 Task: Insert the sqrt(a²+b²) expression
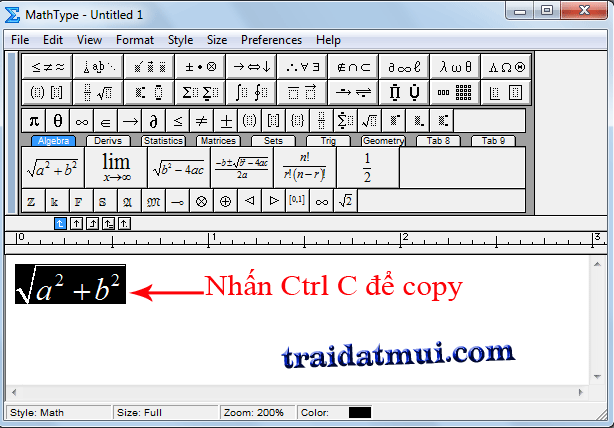[x=53, y=168]
